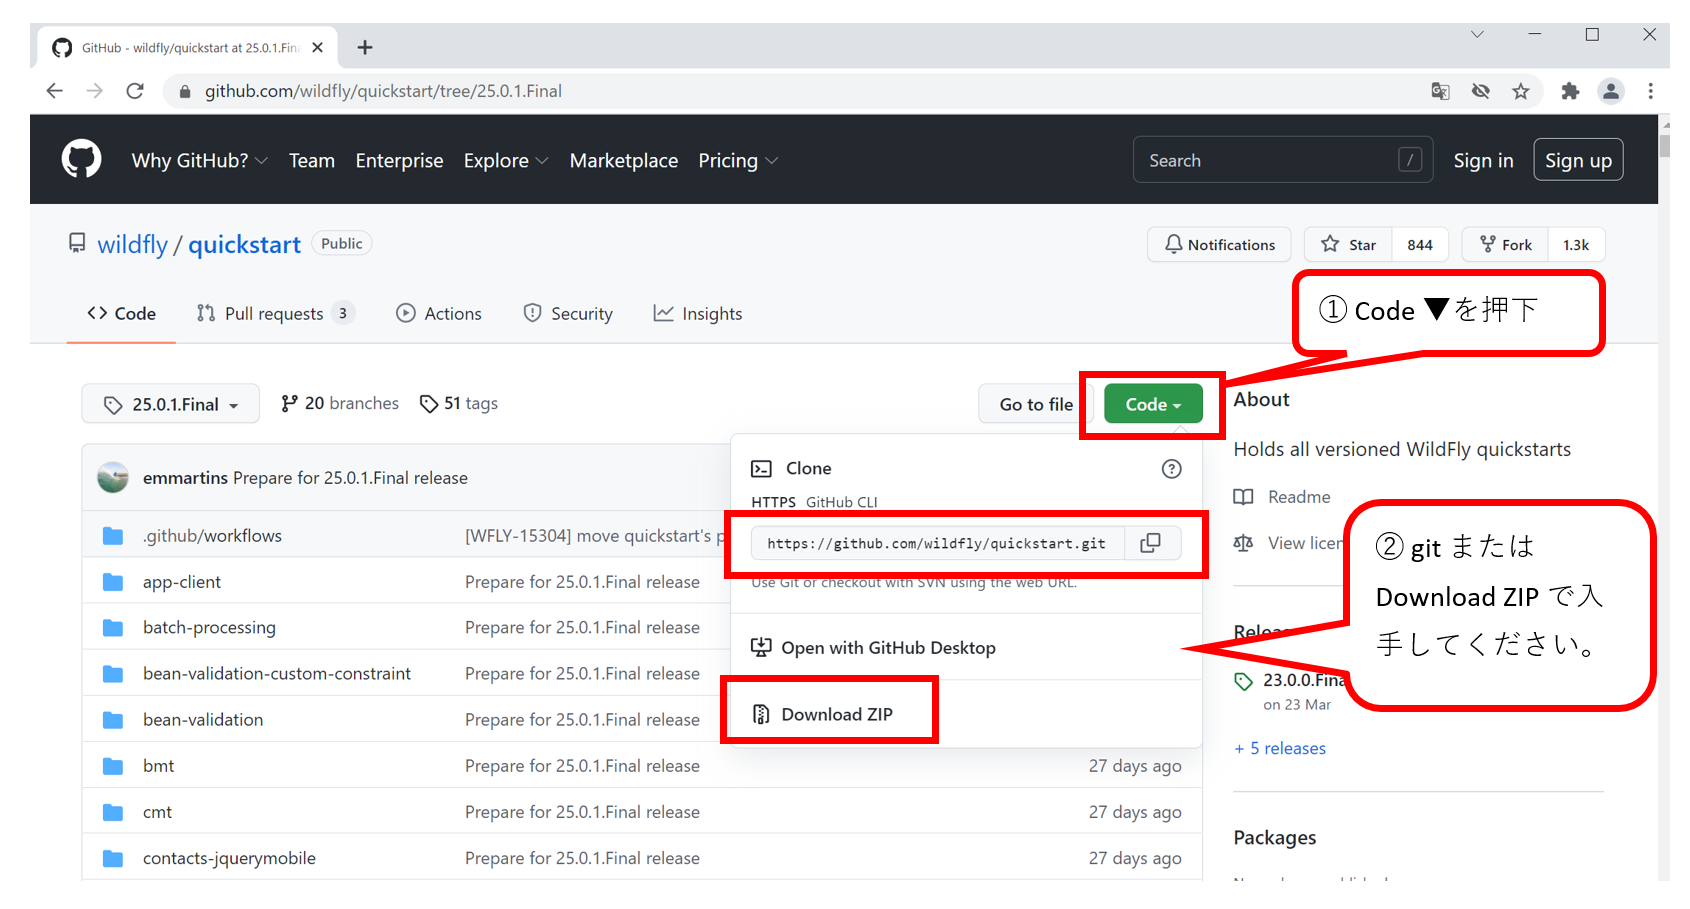Click the translate page icon

(1440, 91)
